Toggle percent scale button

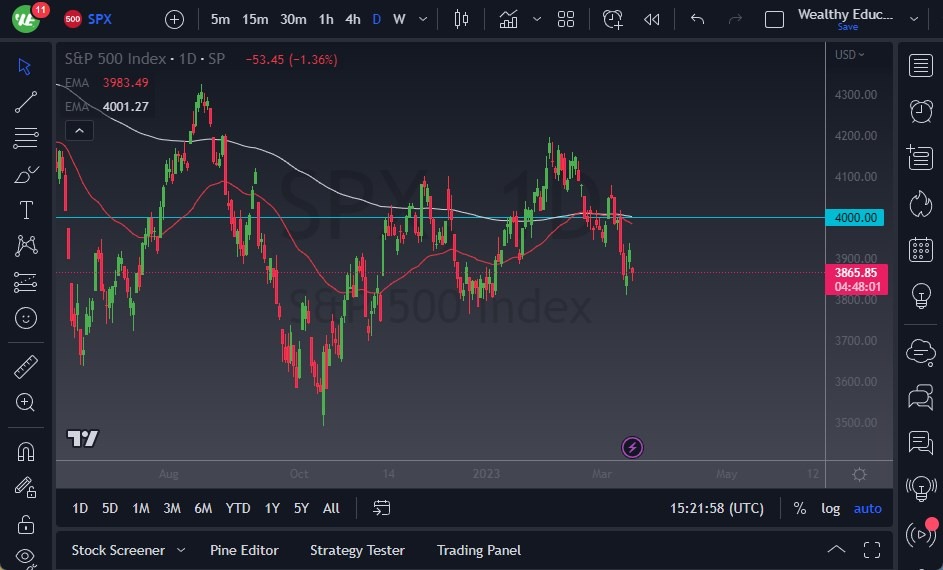pyautogui.click(x=799, y=508)
